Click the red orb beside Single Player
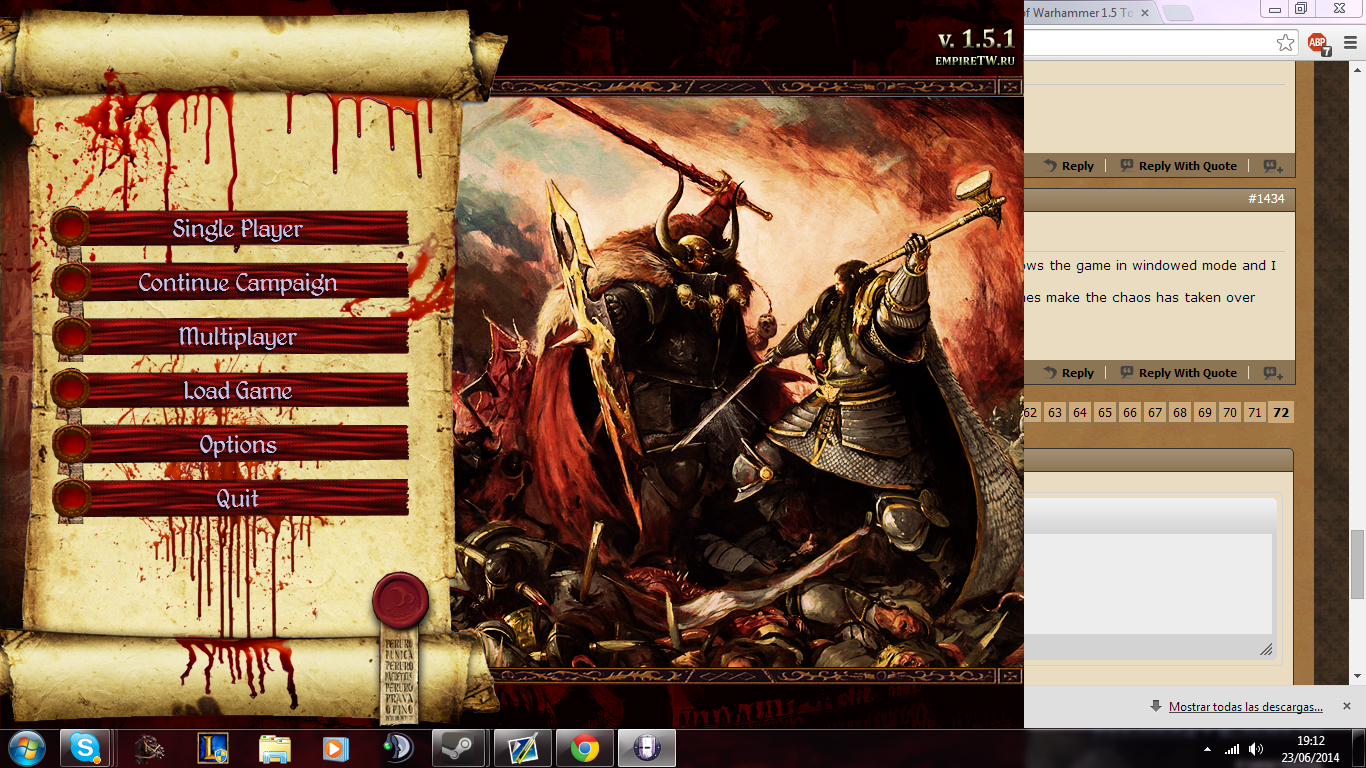This screenshot has width=1366, height=768. tap(71, 228)
